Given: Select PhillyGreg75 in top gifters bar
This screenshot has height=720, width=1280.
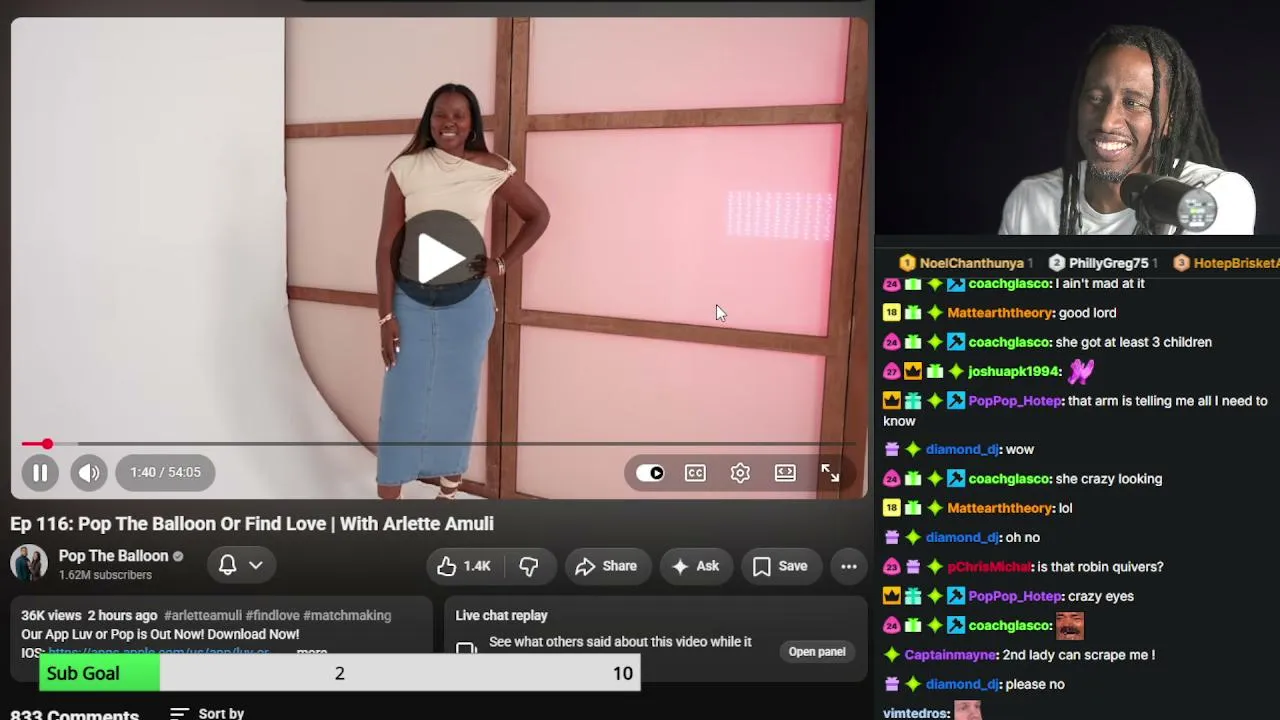Looking at the screenshot, I should pyautogui.click(x=1108, y=263).
